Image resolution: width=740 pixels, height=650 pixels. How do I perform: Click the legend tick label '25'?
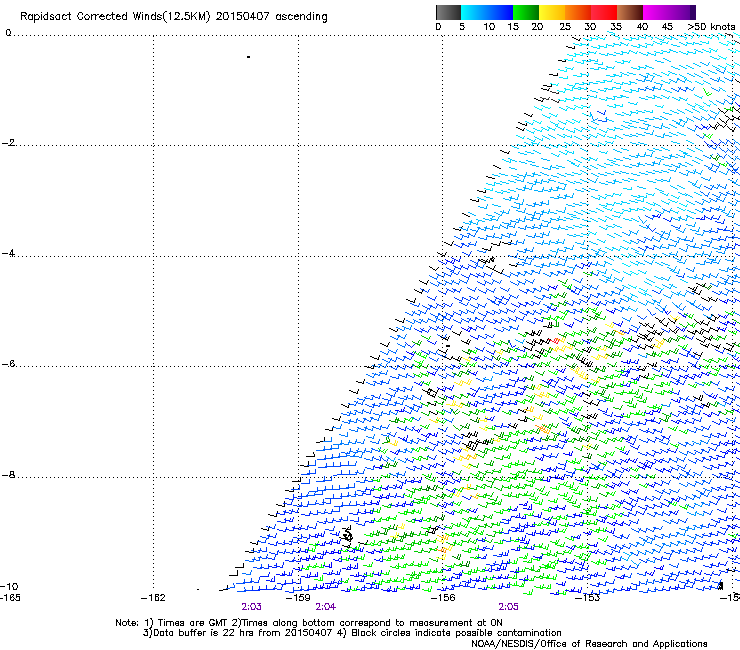[565, 27]
